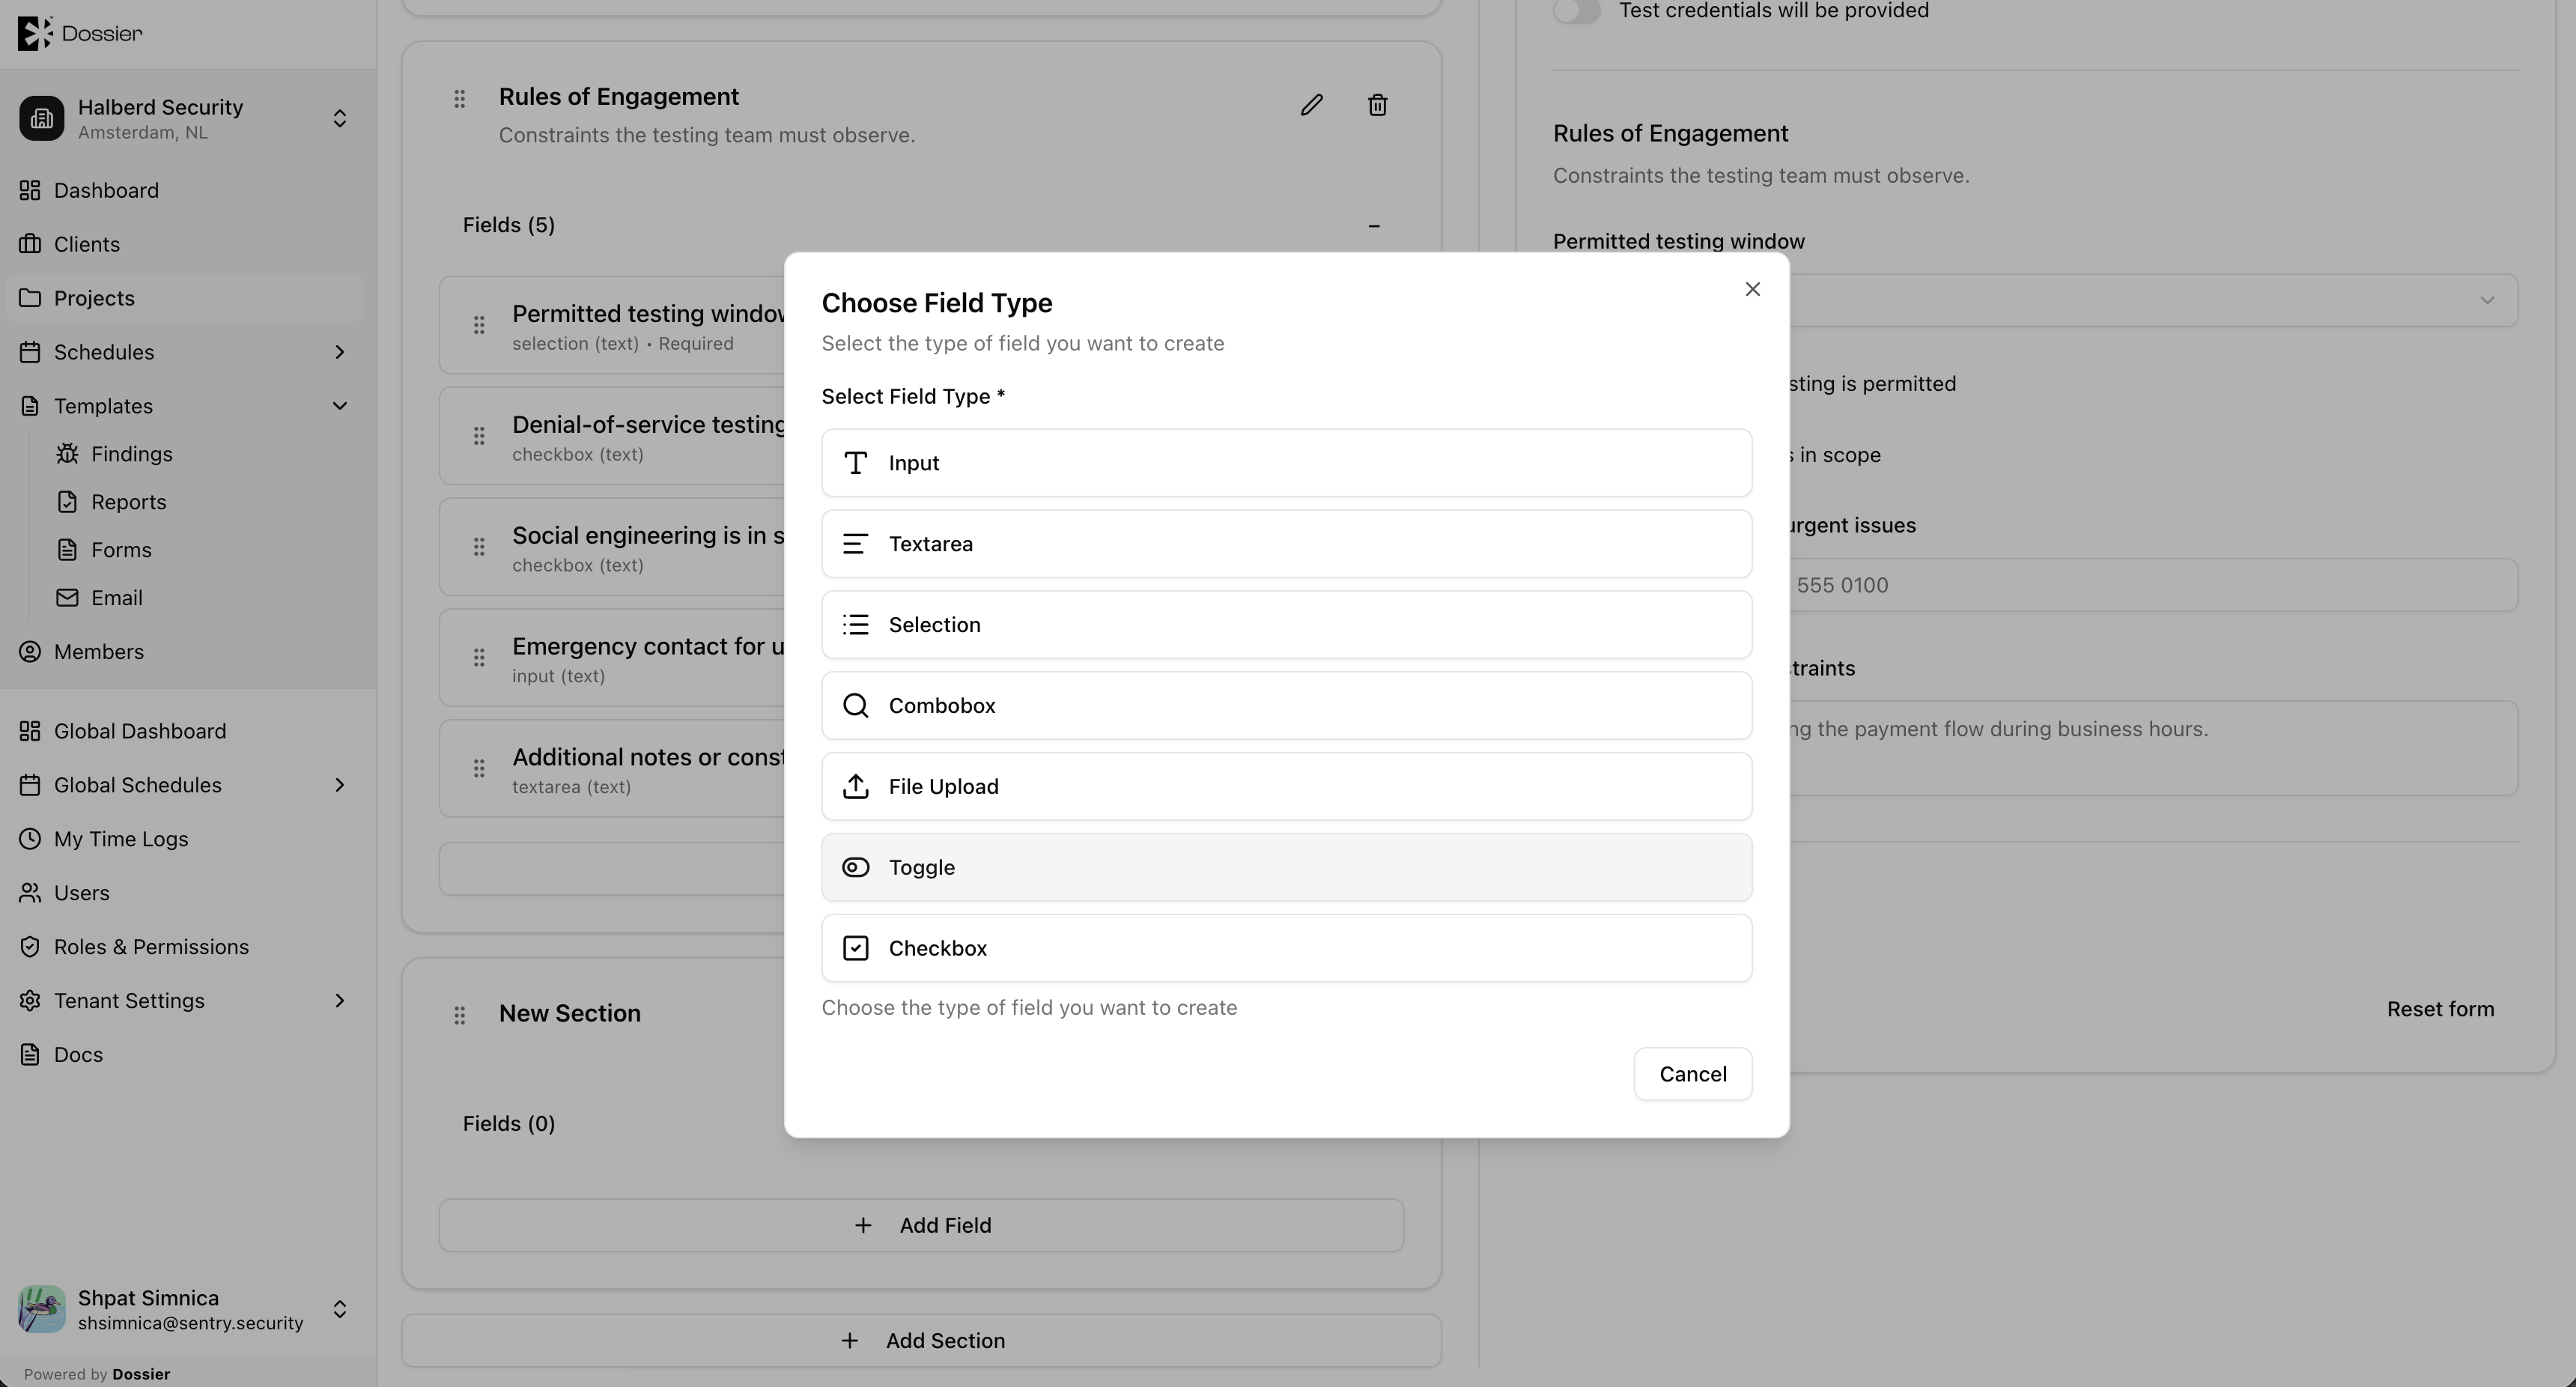Select the Checkbox field type

[x=1286, y=948]
